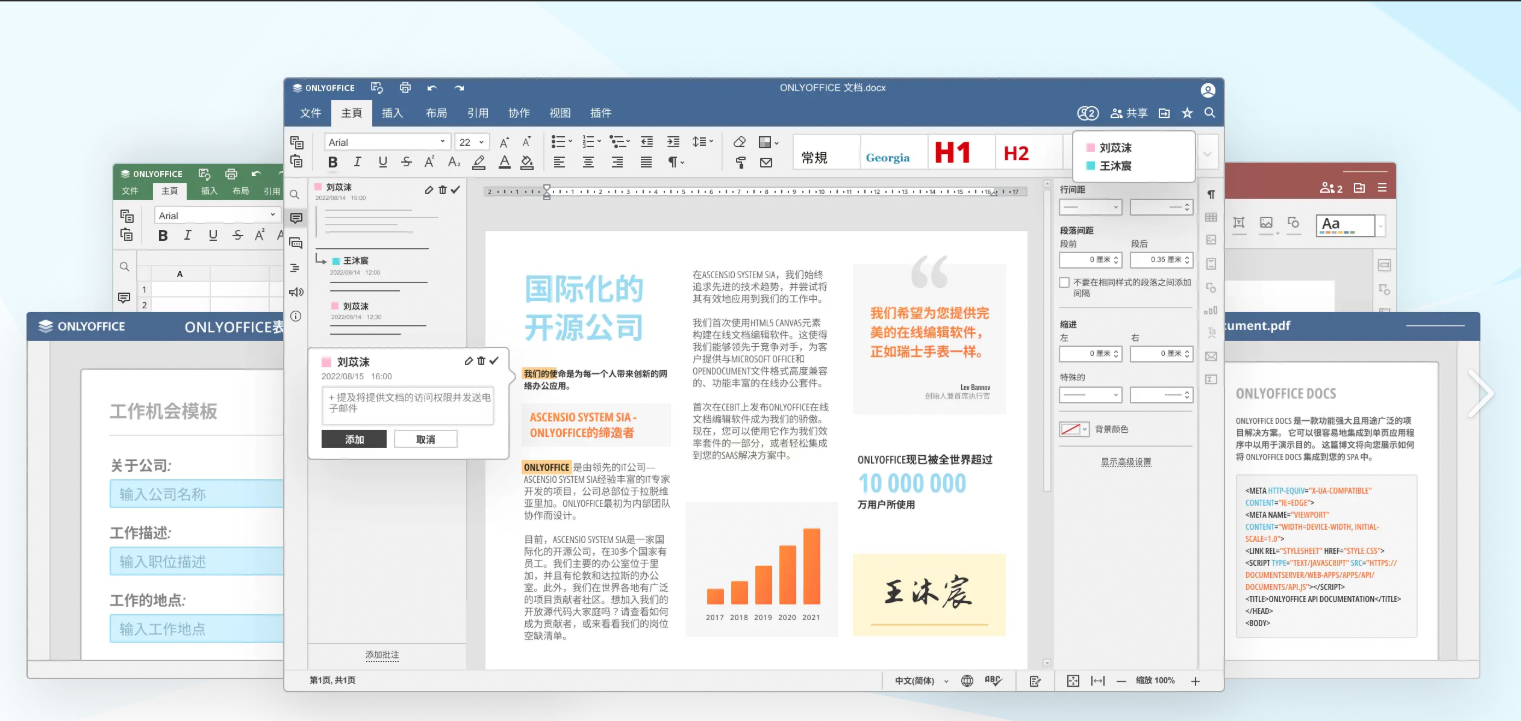1521x721 pixels.
Task: Delete the comment in the popup bubble
Action: coord(481,361)
